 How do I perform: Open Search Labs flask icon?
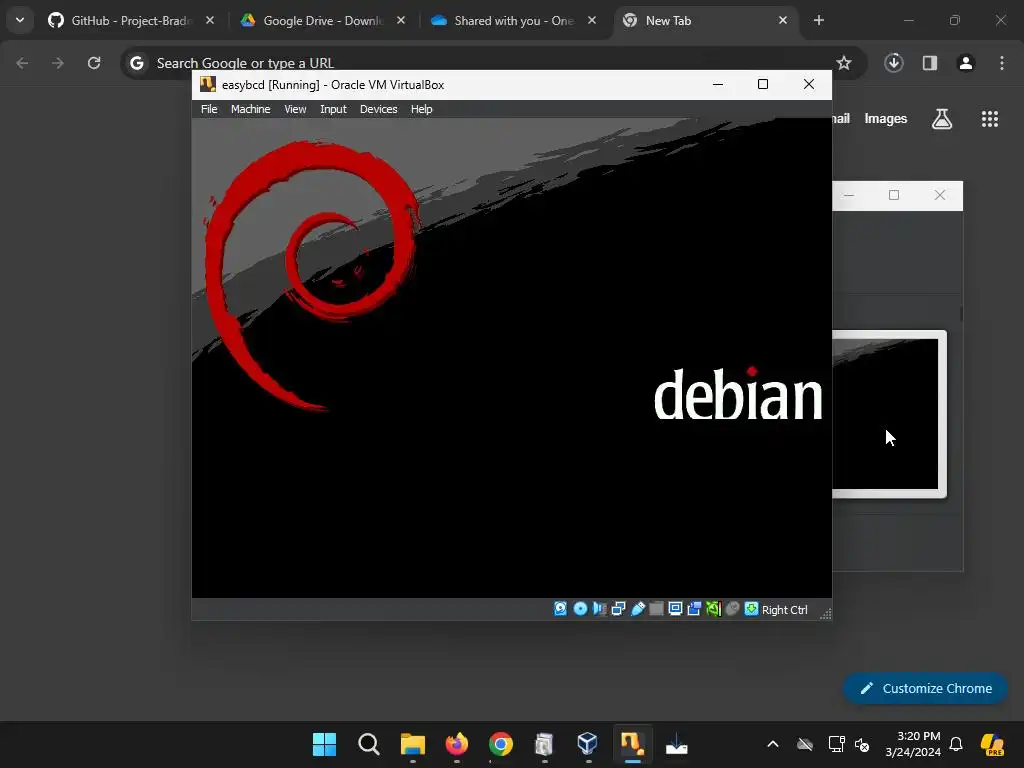(942, 119)
